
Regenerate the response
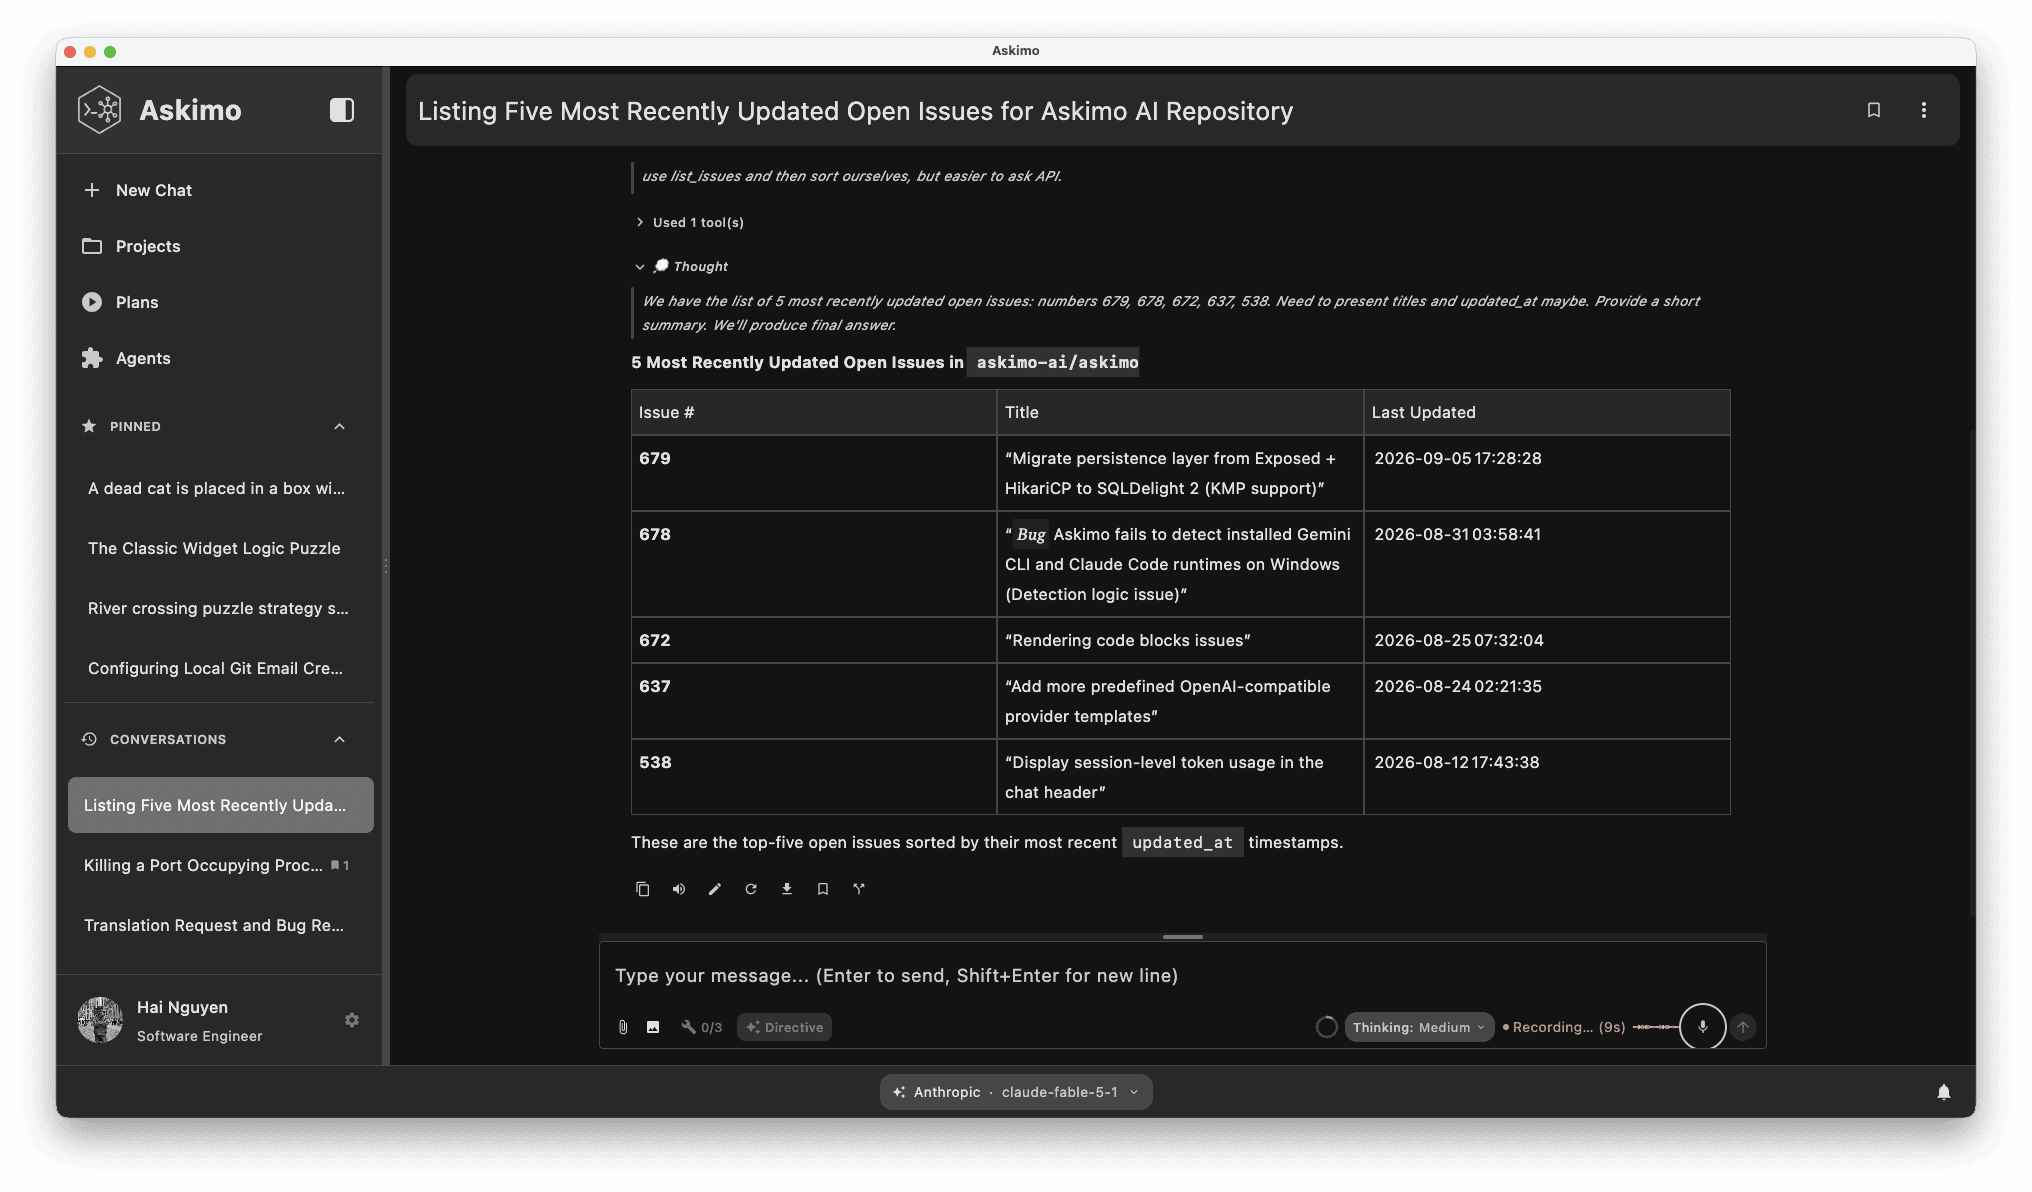click(751, 889)
